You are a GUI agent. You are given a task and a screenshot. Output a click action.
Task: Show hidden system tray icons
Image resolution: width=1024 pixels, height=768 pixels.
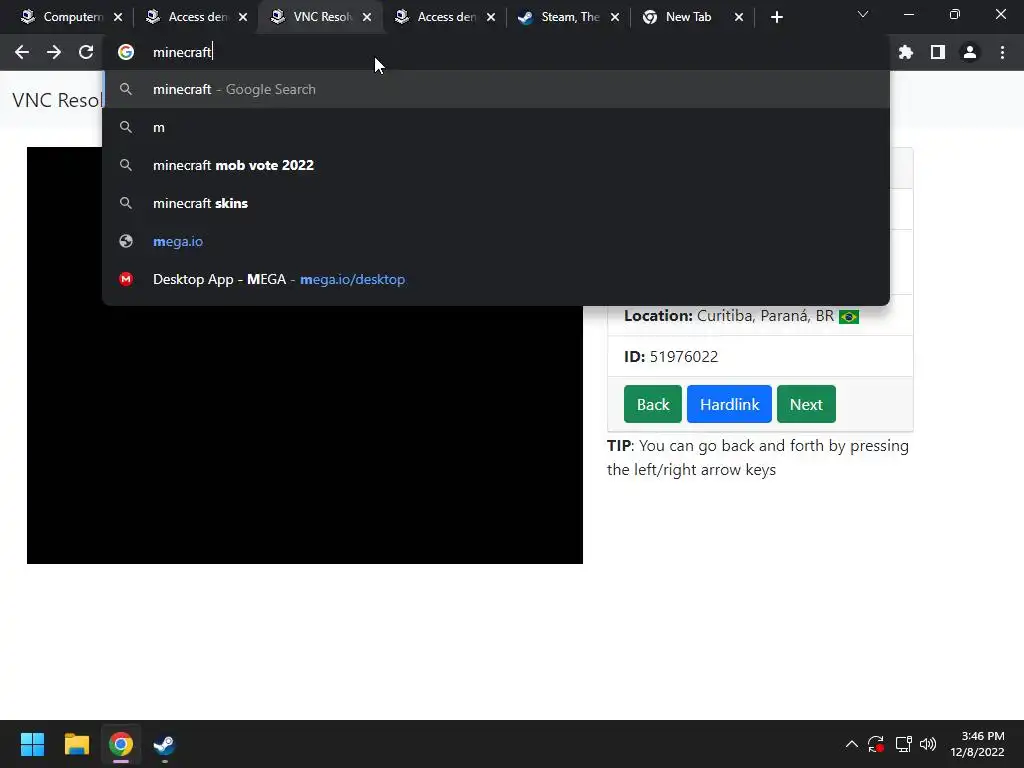pos(852,744)
